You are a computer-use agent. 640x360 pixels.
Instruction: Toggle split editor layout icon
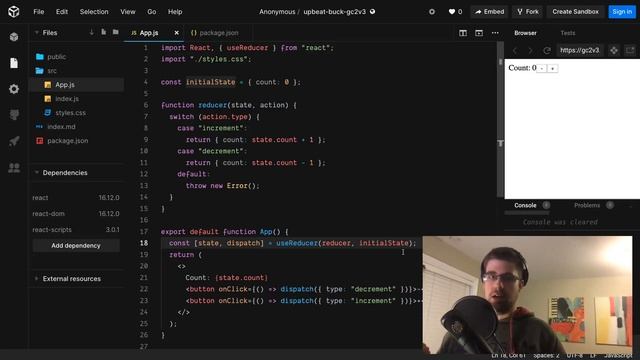click(x=463, y=33)
